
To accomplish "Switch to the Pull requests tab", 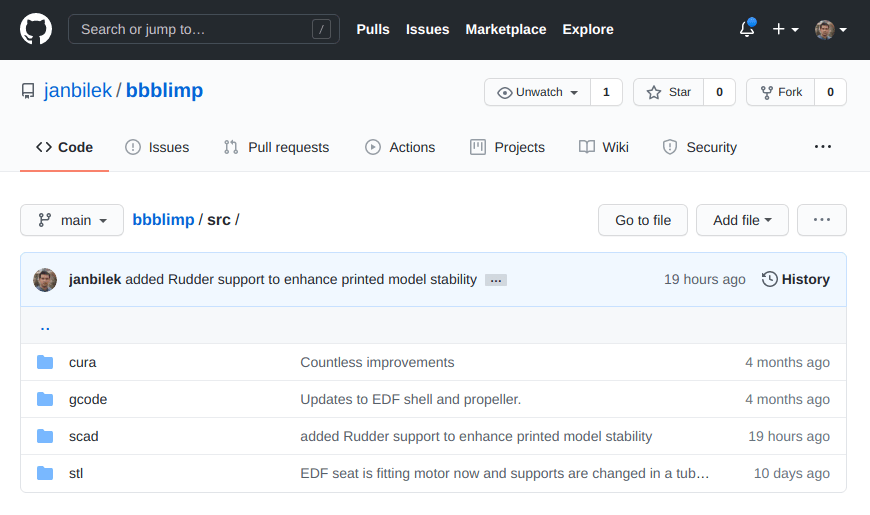I will pyautogui.click(x=276, y=147).
